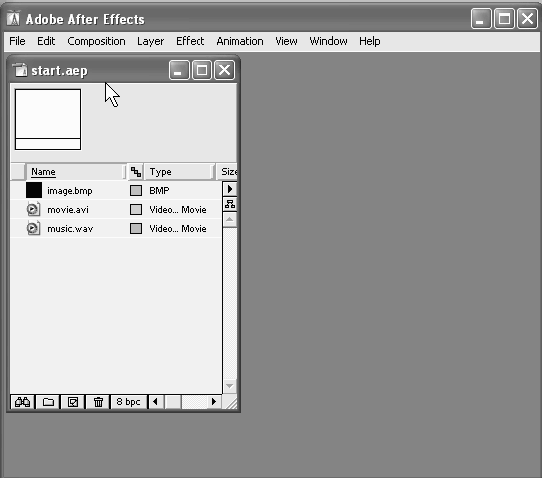Open the Effect menu
This screenshot has height=478, width=542.
[190, 41]
